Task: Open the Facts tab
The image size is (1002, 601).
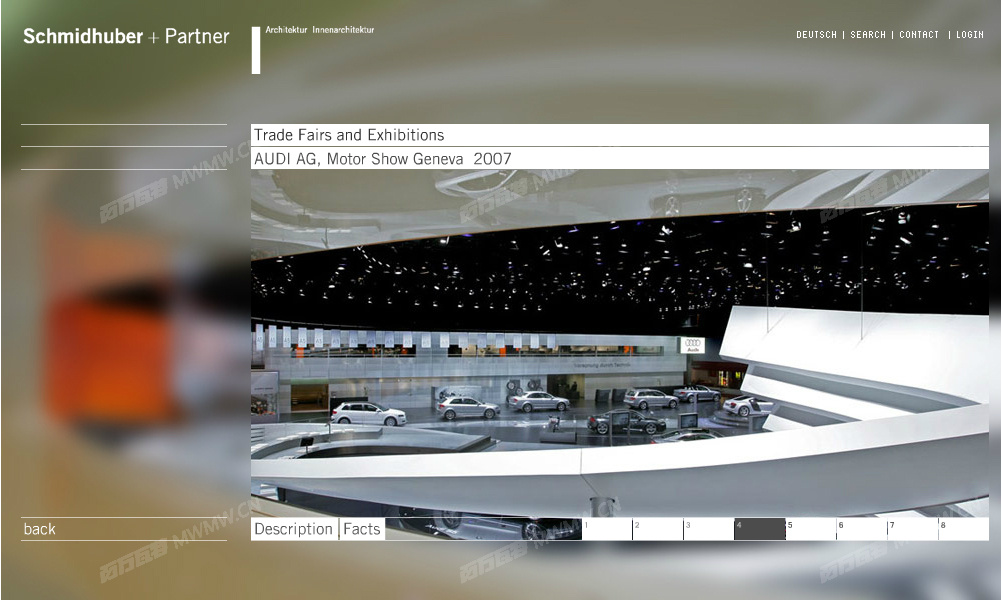Action: (362, 529)
